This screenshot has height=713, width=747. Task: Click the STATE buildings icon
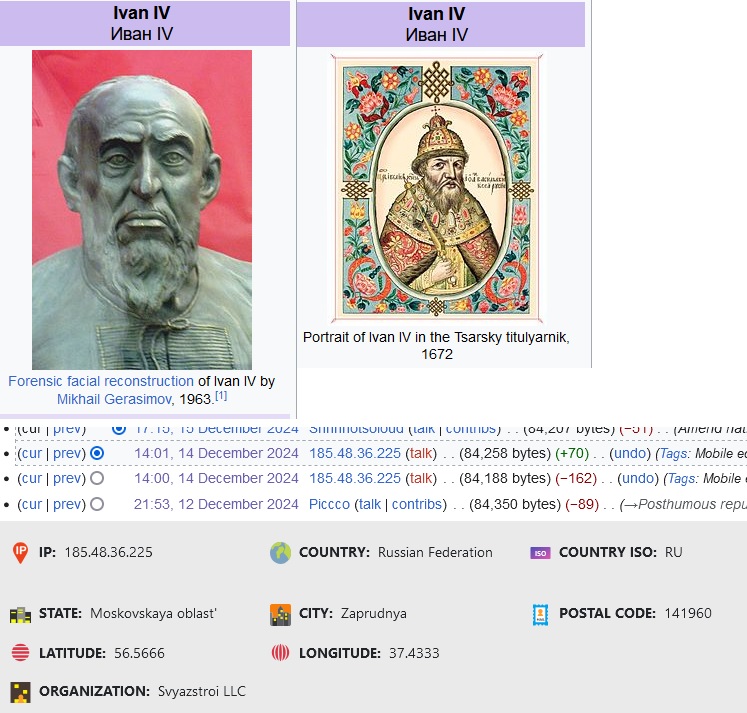[20, 614]
